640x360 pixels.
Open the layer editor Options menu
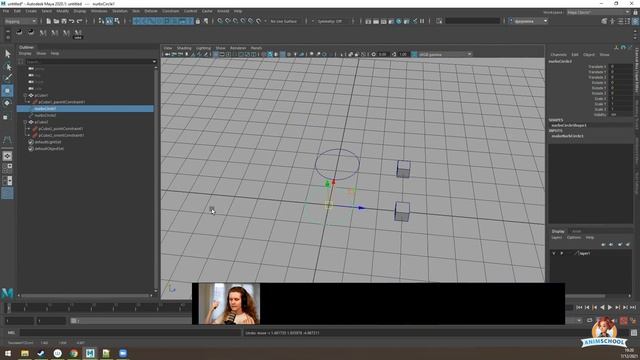click(x=573, y=238)
